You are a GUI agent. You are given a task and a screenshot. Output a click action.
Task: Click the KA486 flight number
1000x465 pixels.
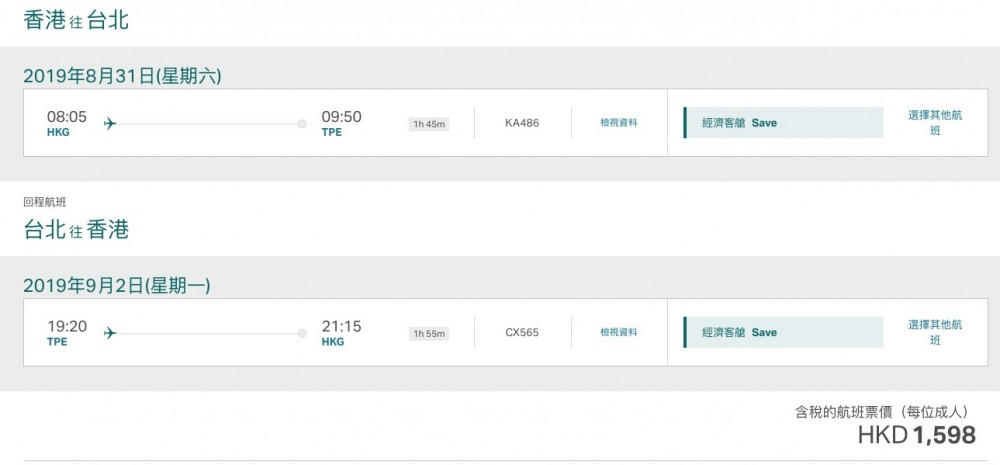pyautogui.click(x=522, y=123)
